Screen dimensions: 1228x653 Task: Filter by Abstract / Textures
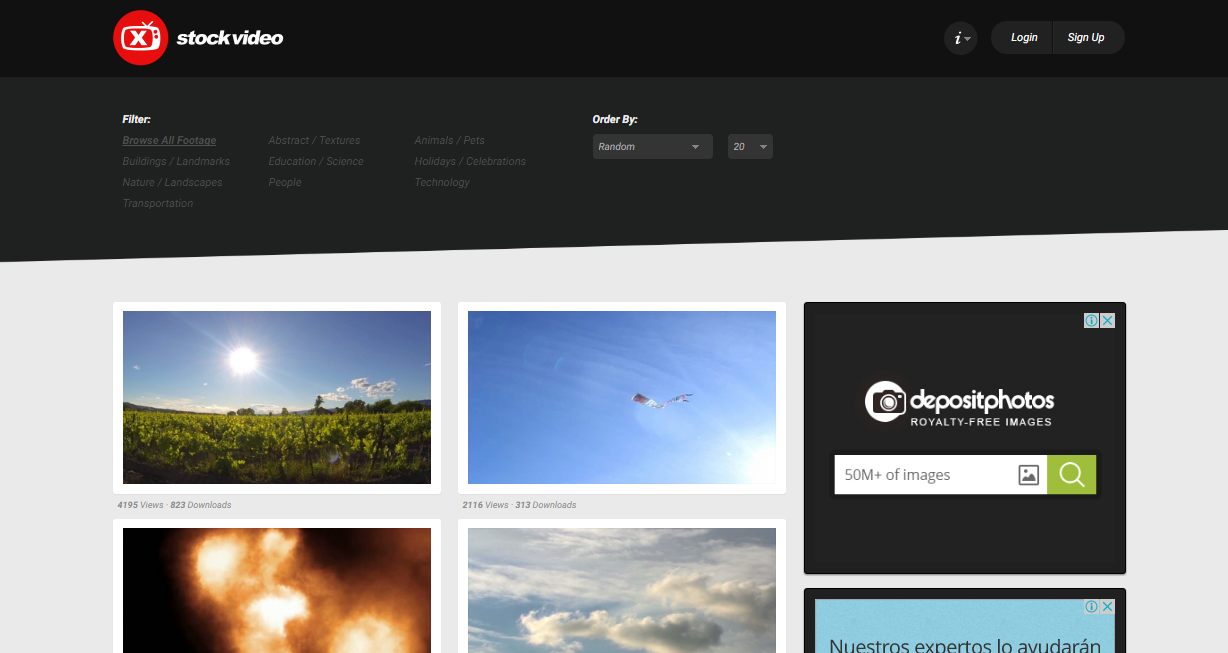tap(314, 141)
